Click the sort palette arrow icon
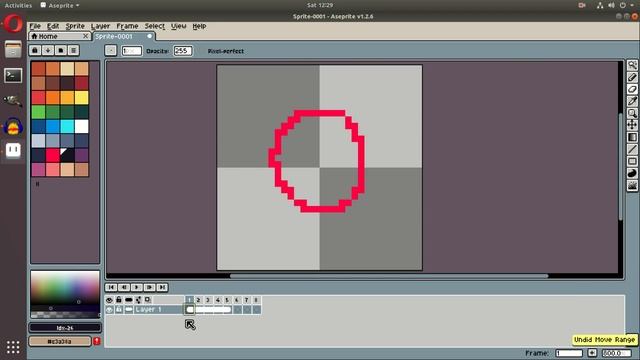 coord(48,50)
